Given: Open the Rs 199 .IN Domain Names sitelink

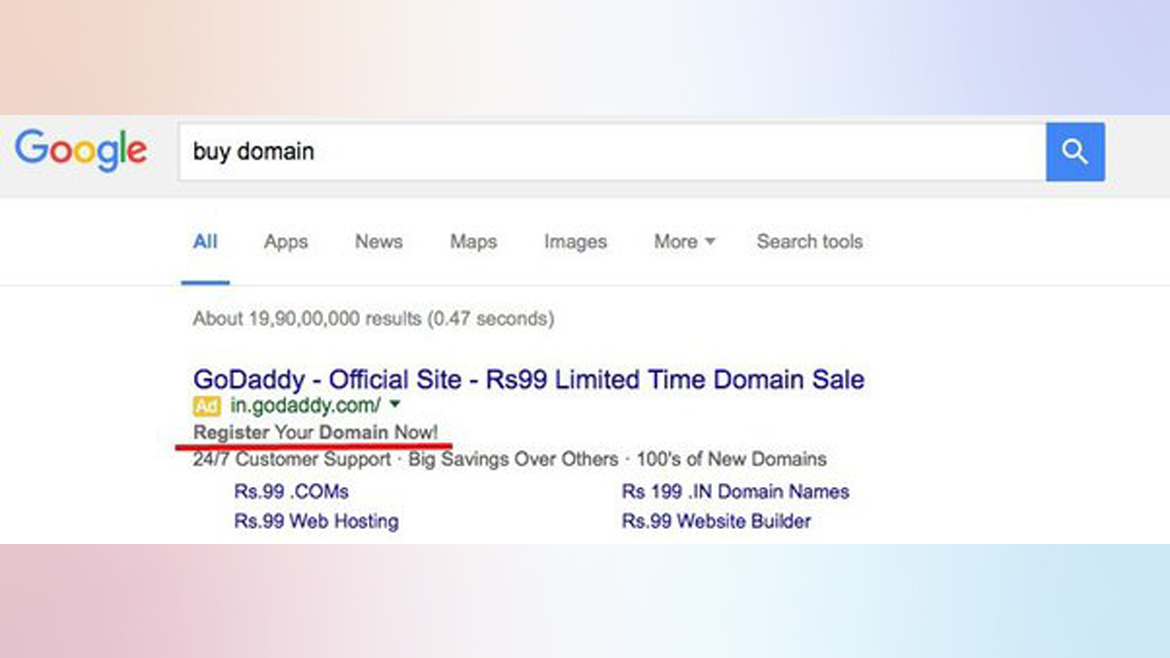Looking at the screenshot, I should pyautogui.click(x=735, y=491).
